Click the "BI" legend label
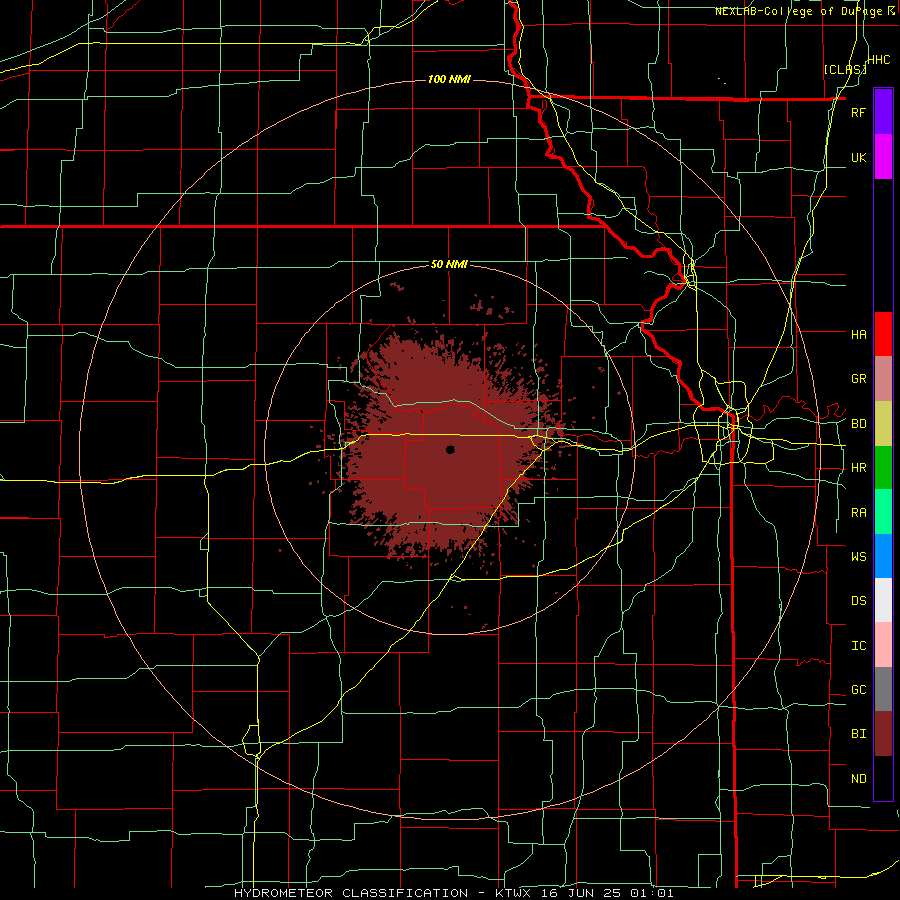Viewport: 900px width, 900px height. (858, 734)
